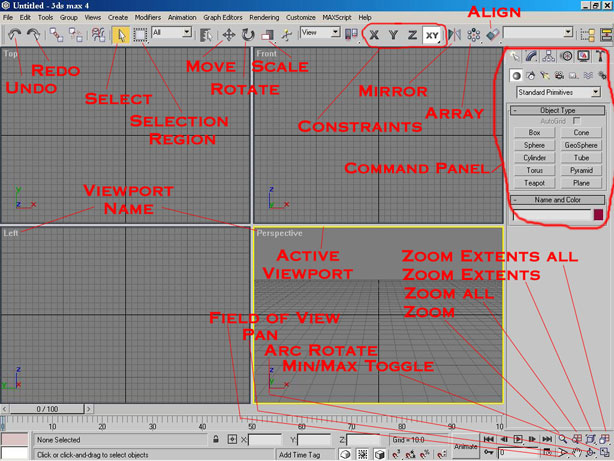Screen dimensions: 614x461
Task: Click the Pan hand icon
Action: point(576,453)
